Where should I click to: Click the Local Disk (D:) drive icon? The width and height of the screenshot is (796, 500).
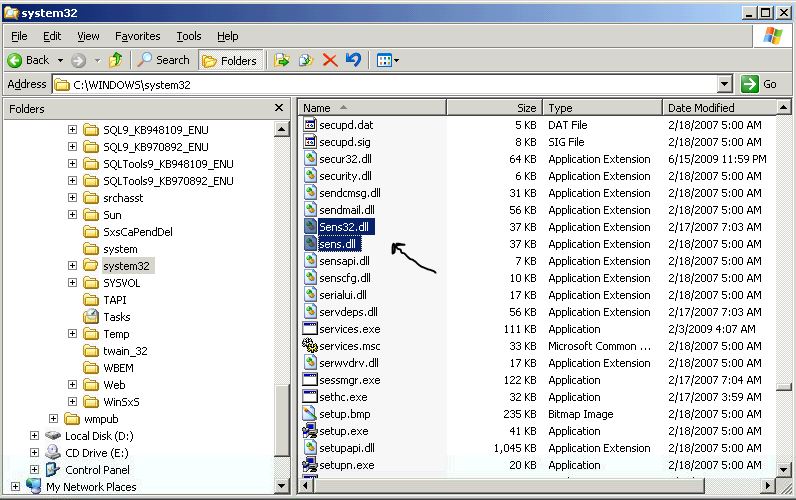pyautogui.click(x=52, y=436)
